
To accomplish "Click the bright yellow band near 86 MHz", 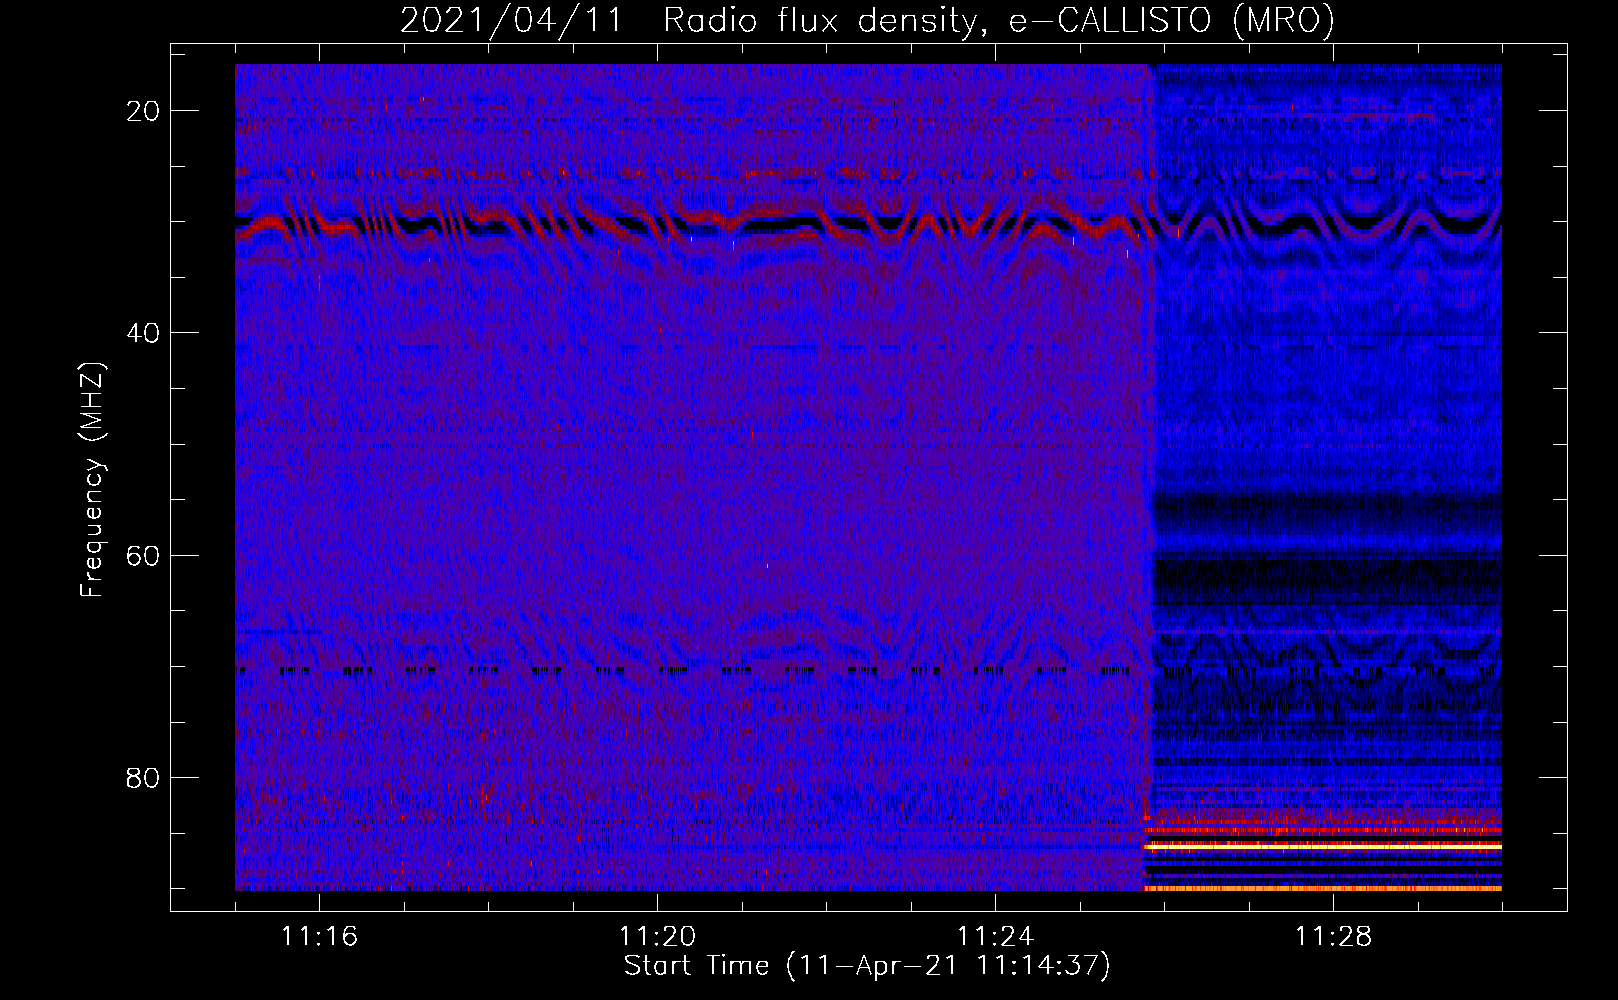I will click(x=1323, y=846).
